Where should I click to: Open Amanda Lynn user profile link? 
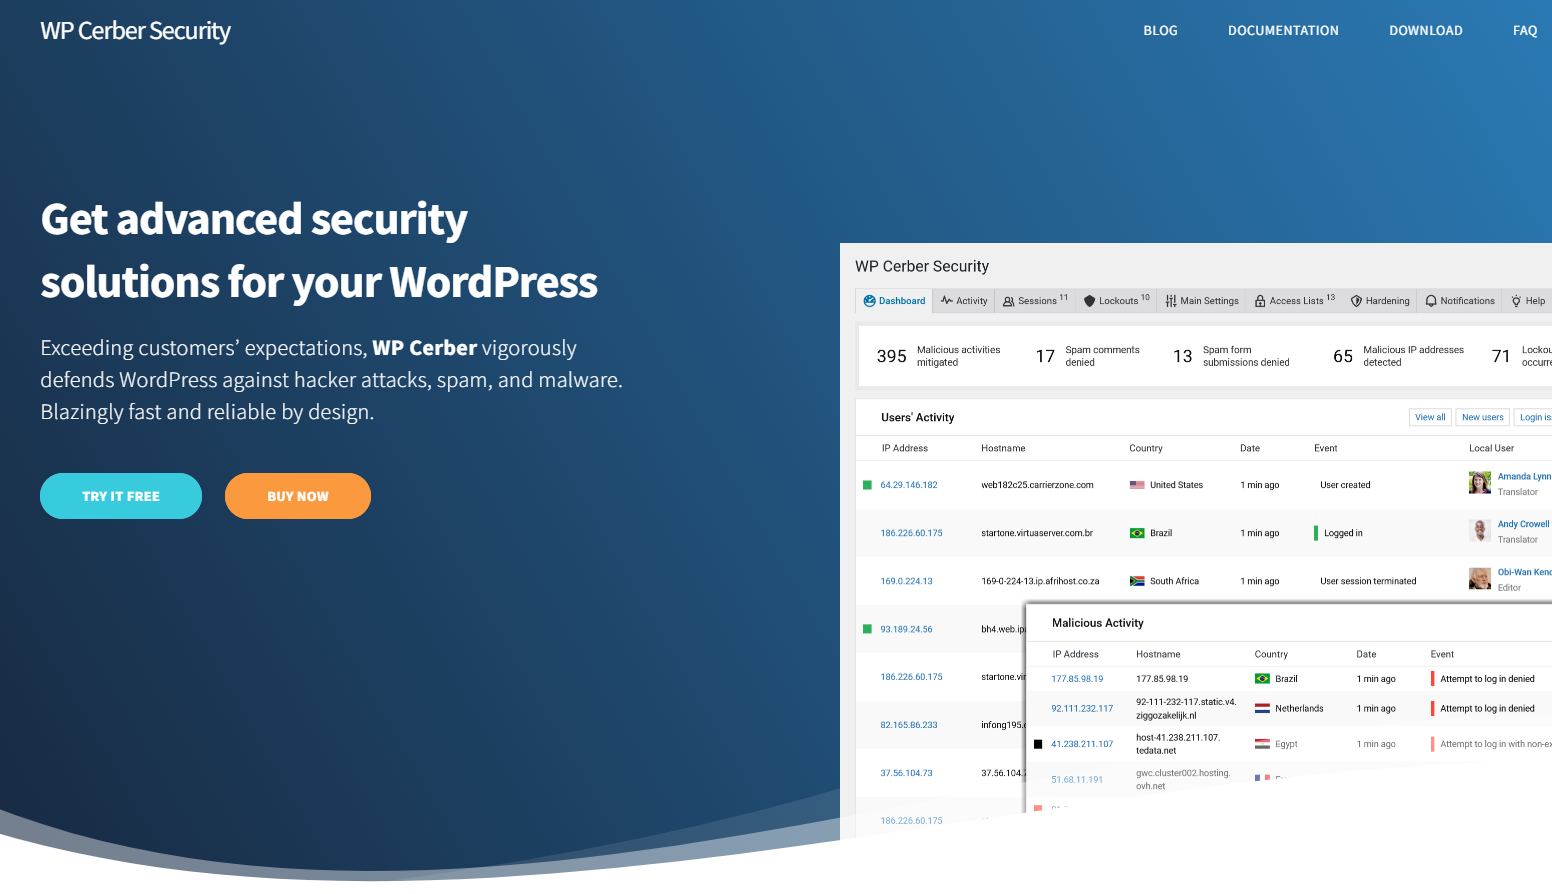pos(1524,476)
